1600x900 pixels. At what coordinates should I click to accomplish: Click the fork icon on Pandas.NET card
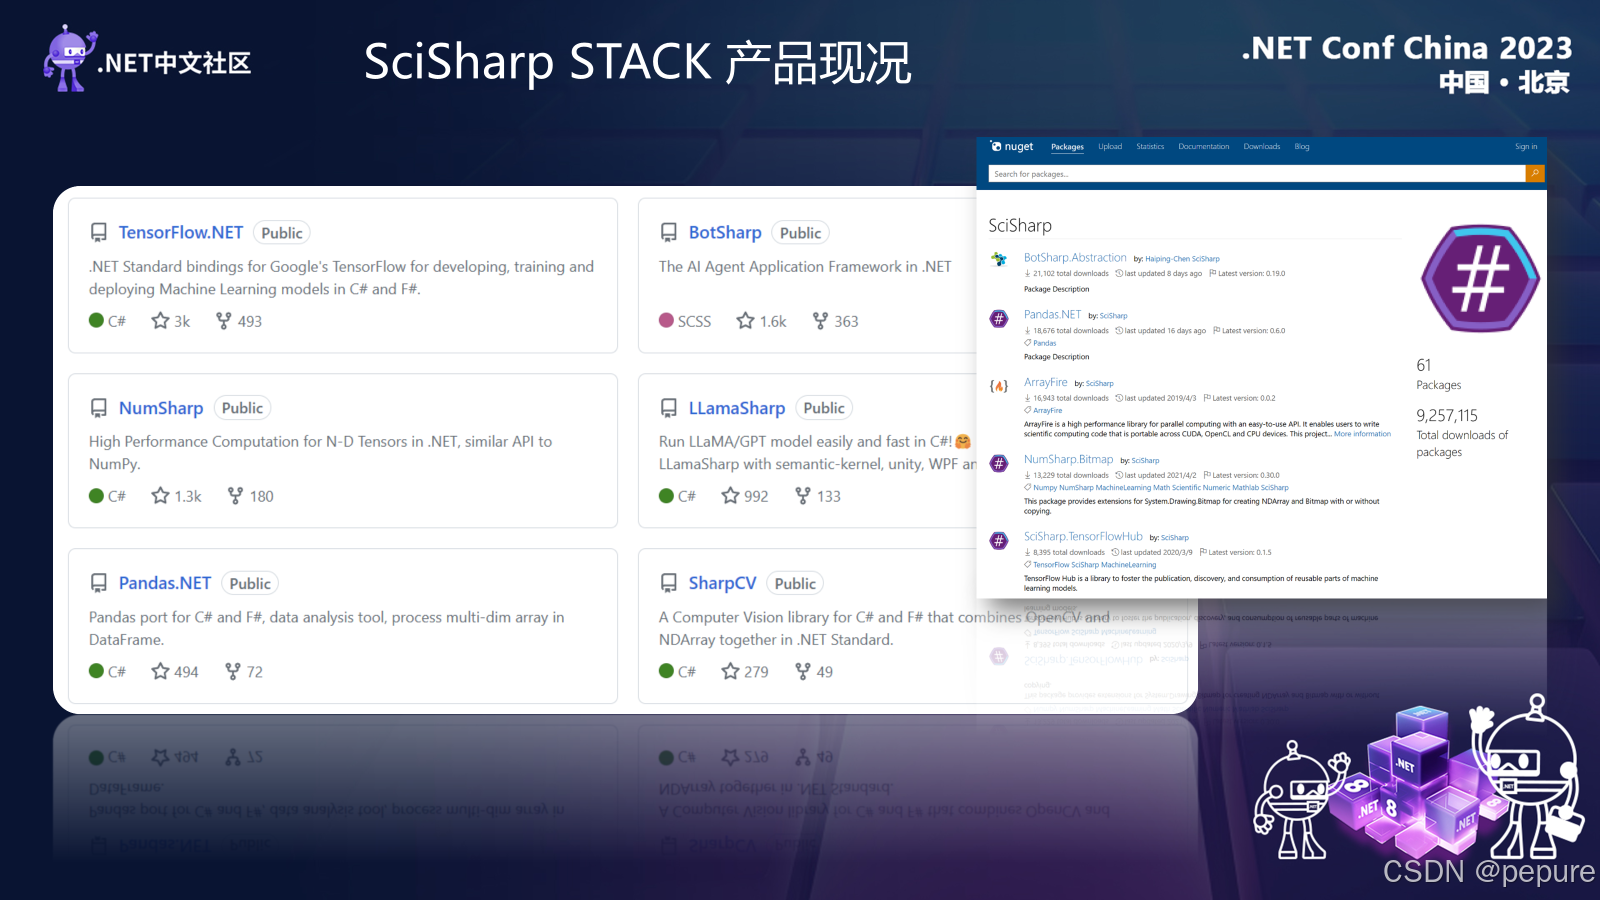[233, 671]
